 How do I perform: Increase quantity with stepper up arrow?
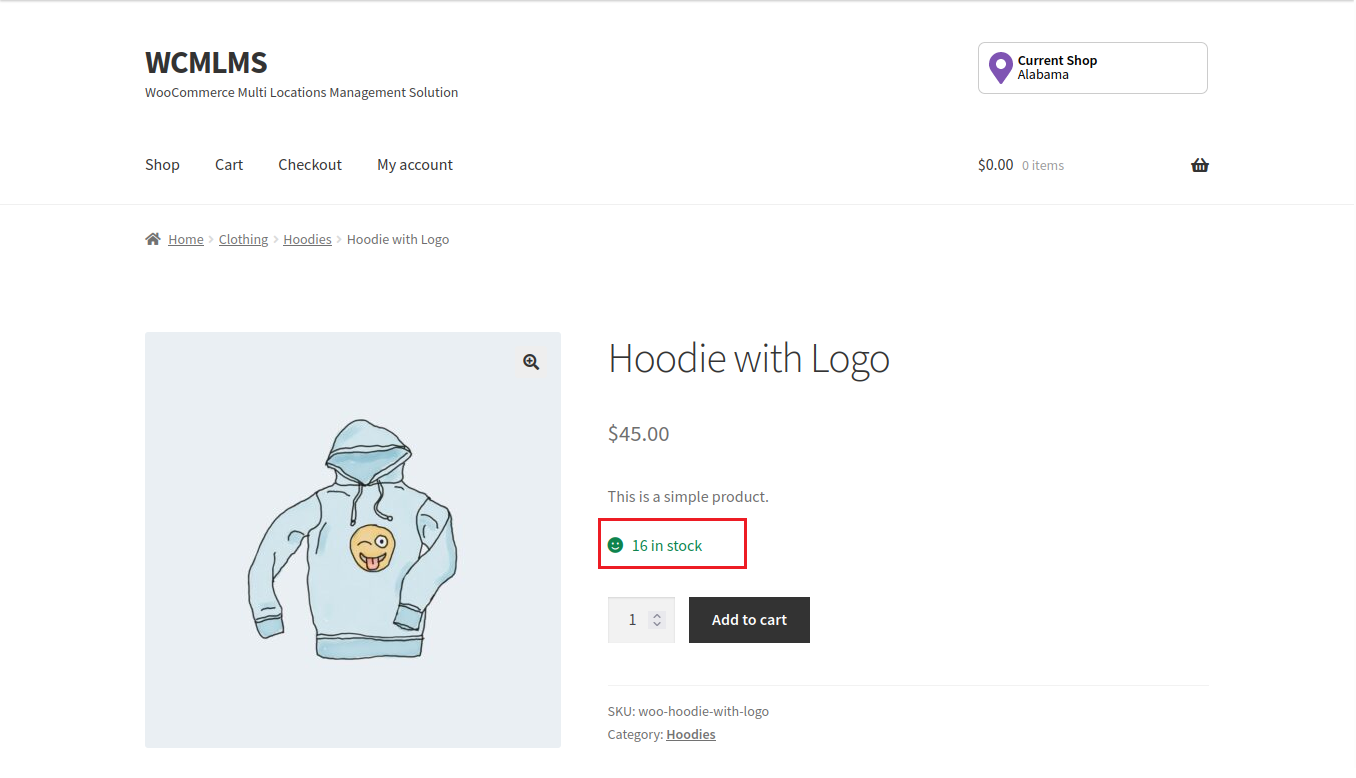pyautogui.click(x=657, y=615)
